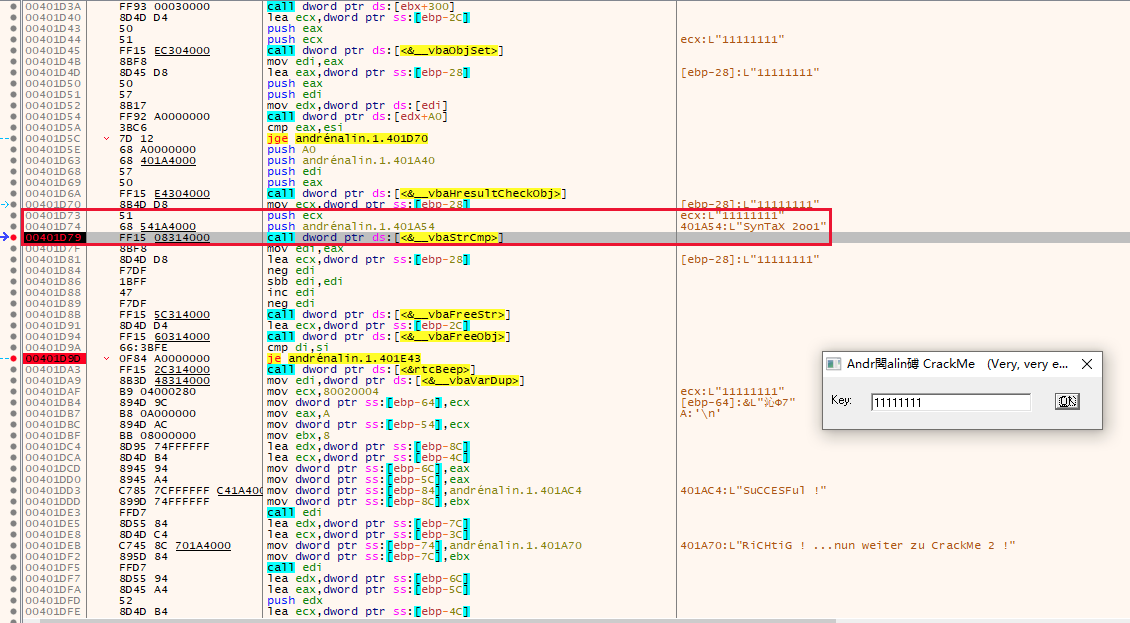Viewport: 1130px width, 623px height.
Task: Select the __vbaVarDup mov instruction
Action: click(x=396, y=381)
